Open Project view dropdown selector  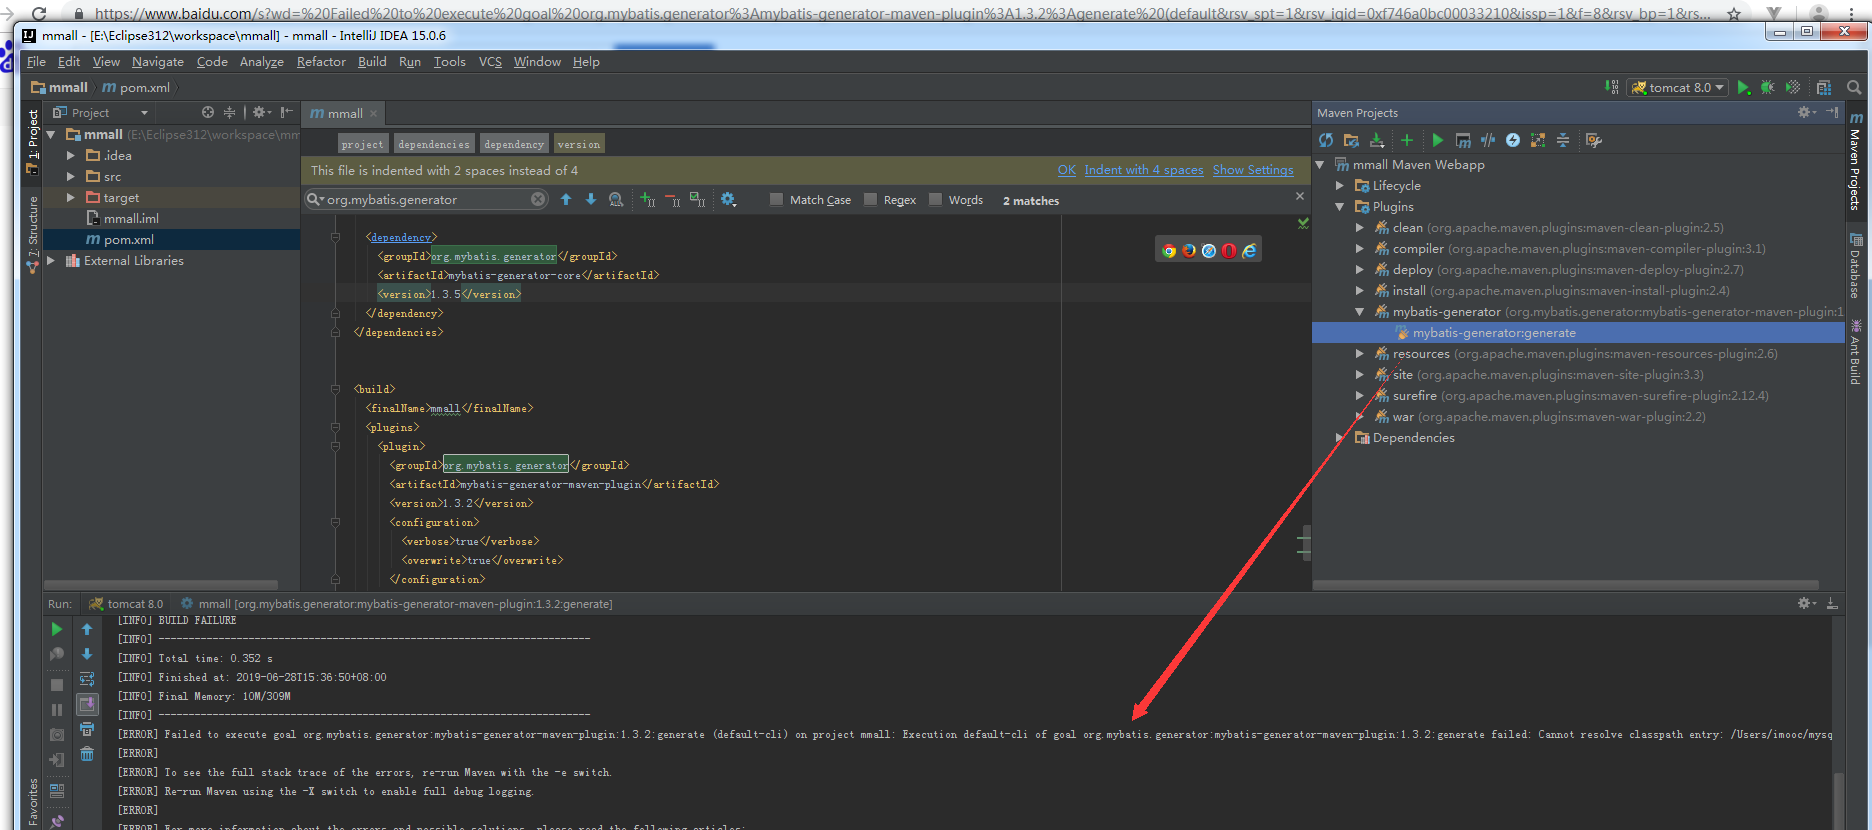click(x=100, y=113)
